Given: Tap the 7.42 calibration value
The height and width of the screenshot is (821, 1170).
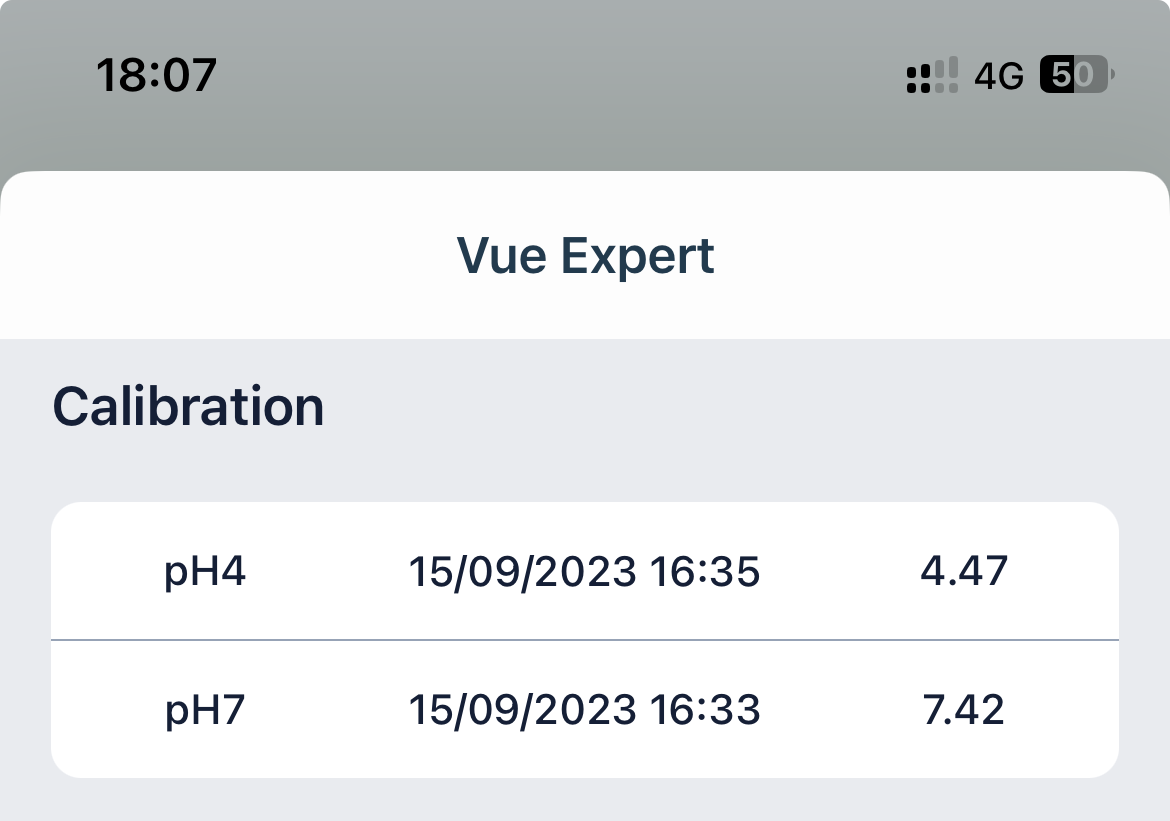Looking at the screenshot, I should click(x=964, y=710).
